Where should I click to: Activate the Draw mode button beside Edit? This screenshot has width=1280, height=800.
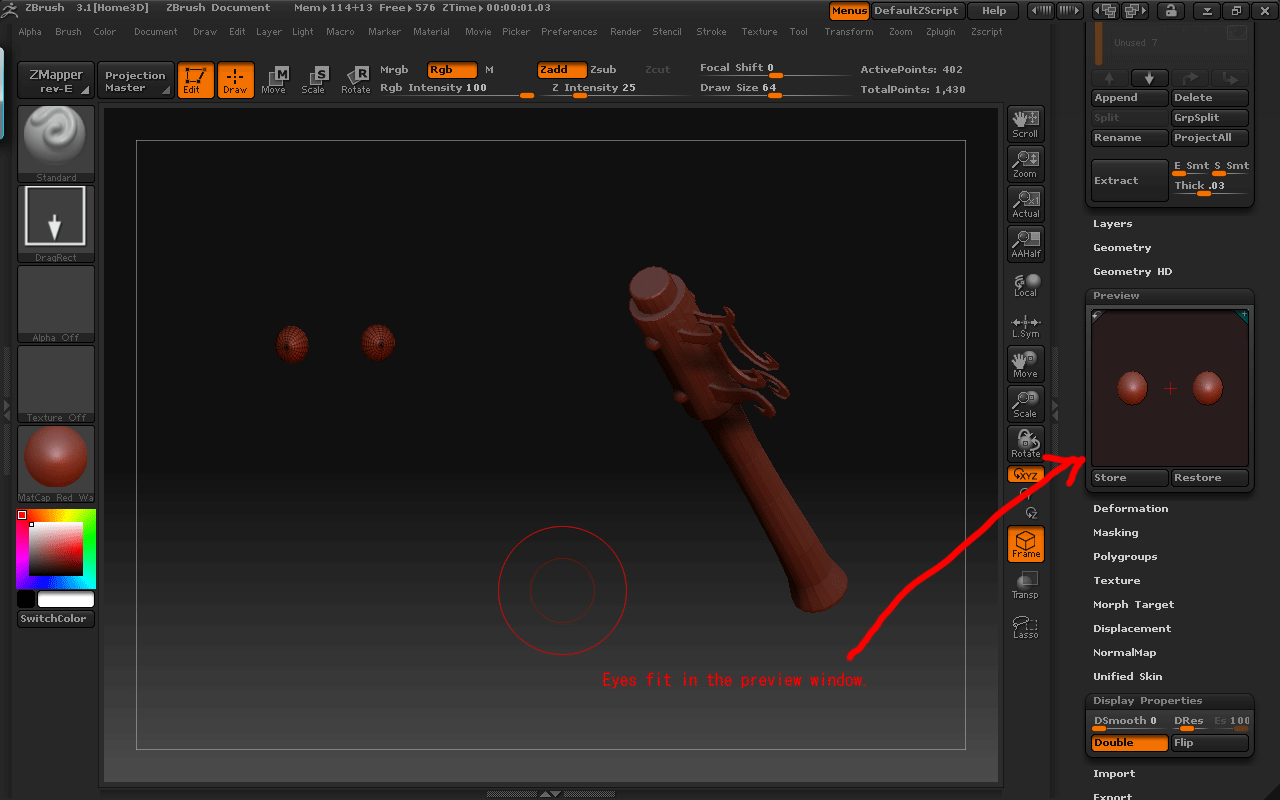(235, 80)
